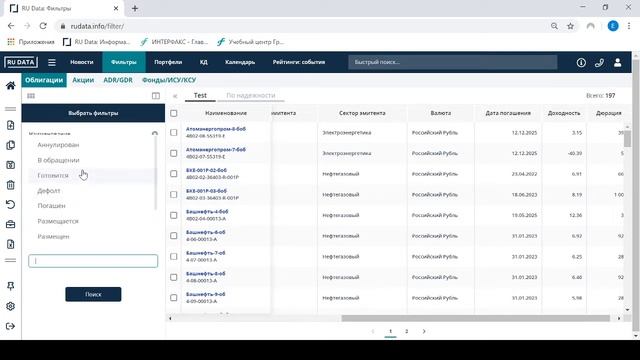Check the Башнефть-7-об row
Viewport: 640px width, 360px height.
[x=173, y=256]
